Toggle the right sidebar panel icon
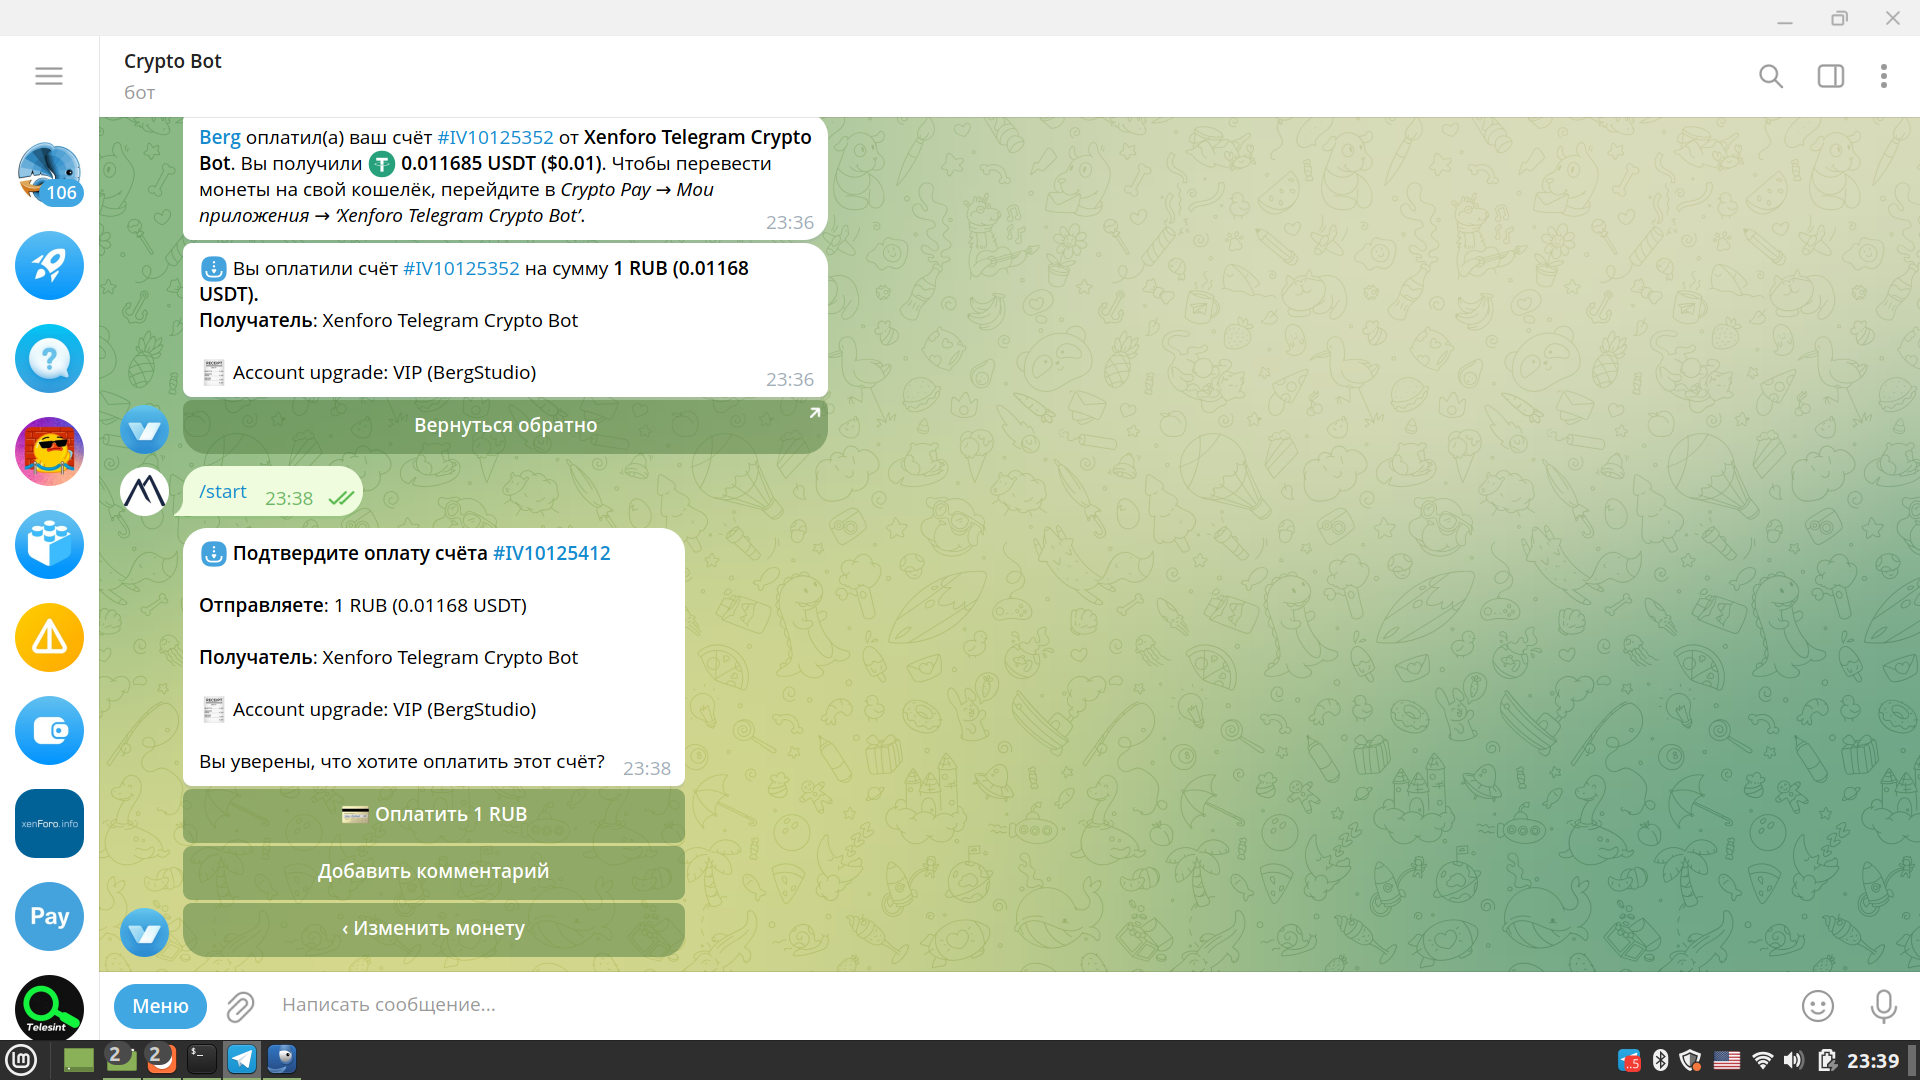Viewport: 1920px width, 1080px height. [1830, 76]
